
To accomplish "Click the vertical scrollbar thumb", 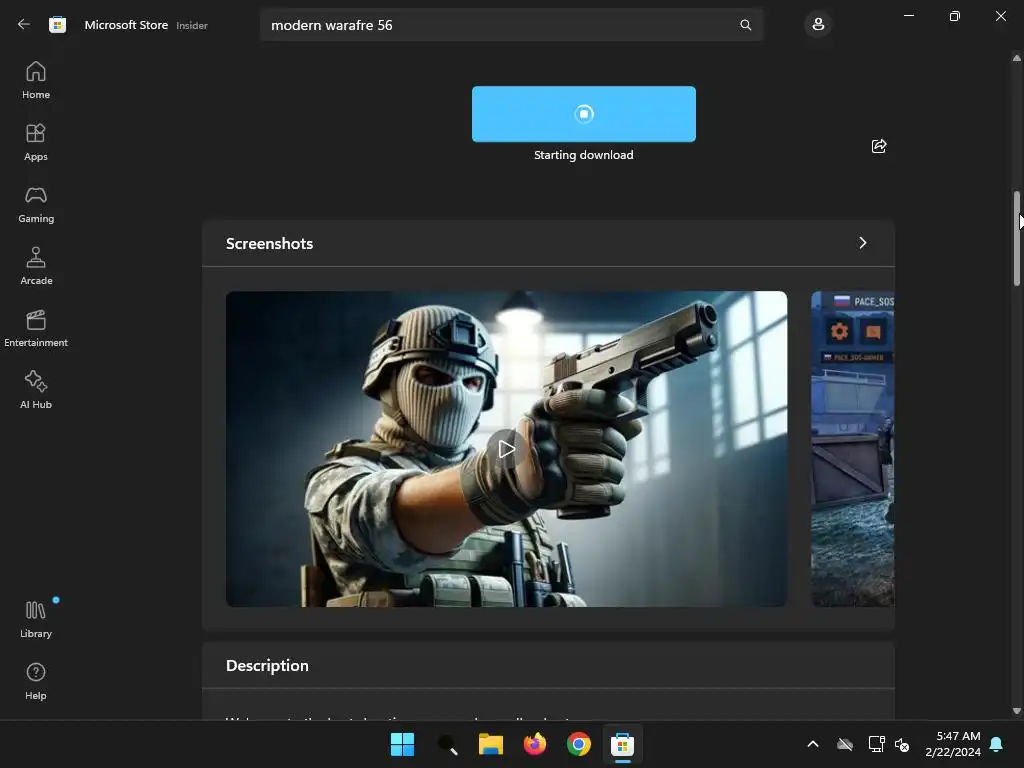I will [x=1017, y=238].
